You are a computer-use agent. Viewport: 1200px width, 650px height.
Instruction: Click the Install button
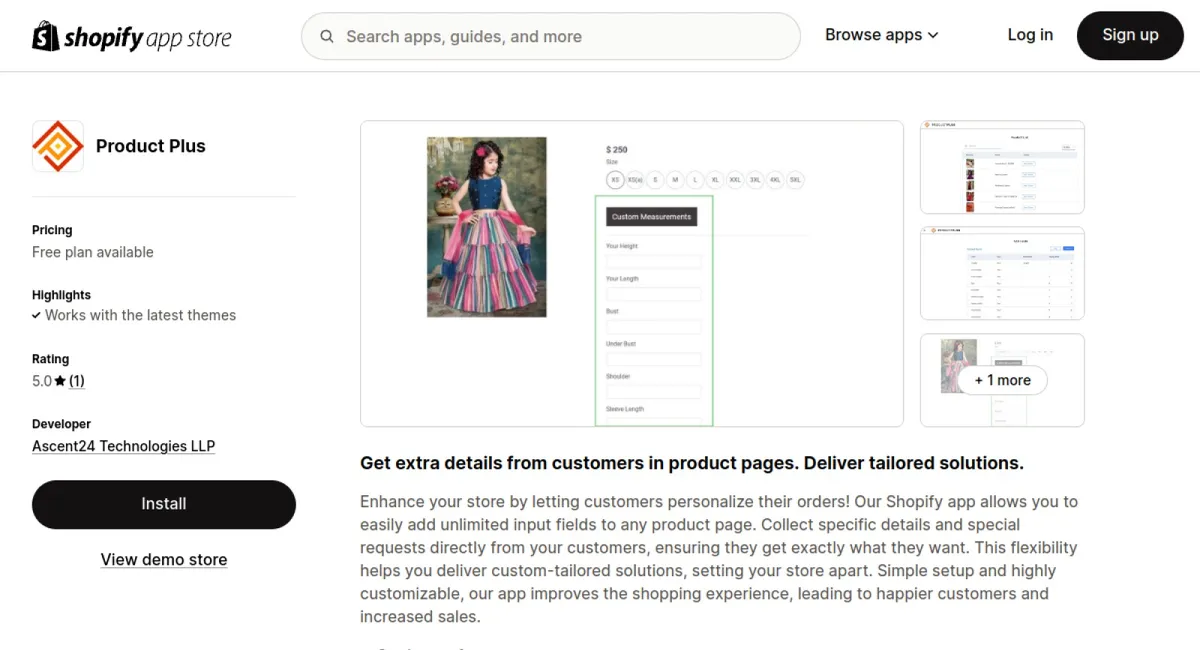[x=164, y=504]
